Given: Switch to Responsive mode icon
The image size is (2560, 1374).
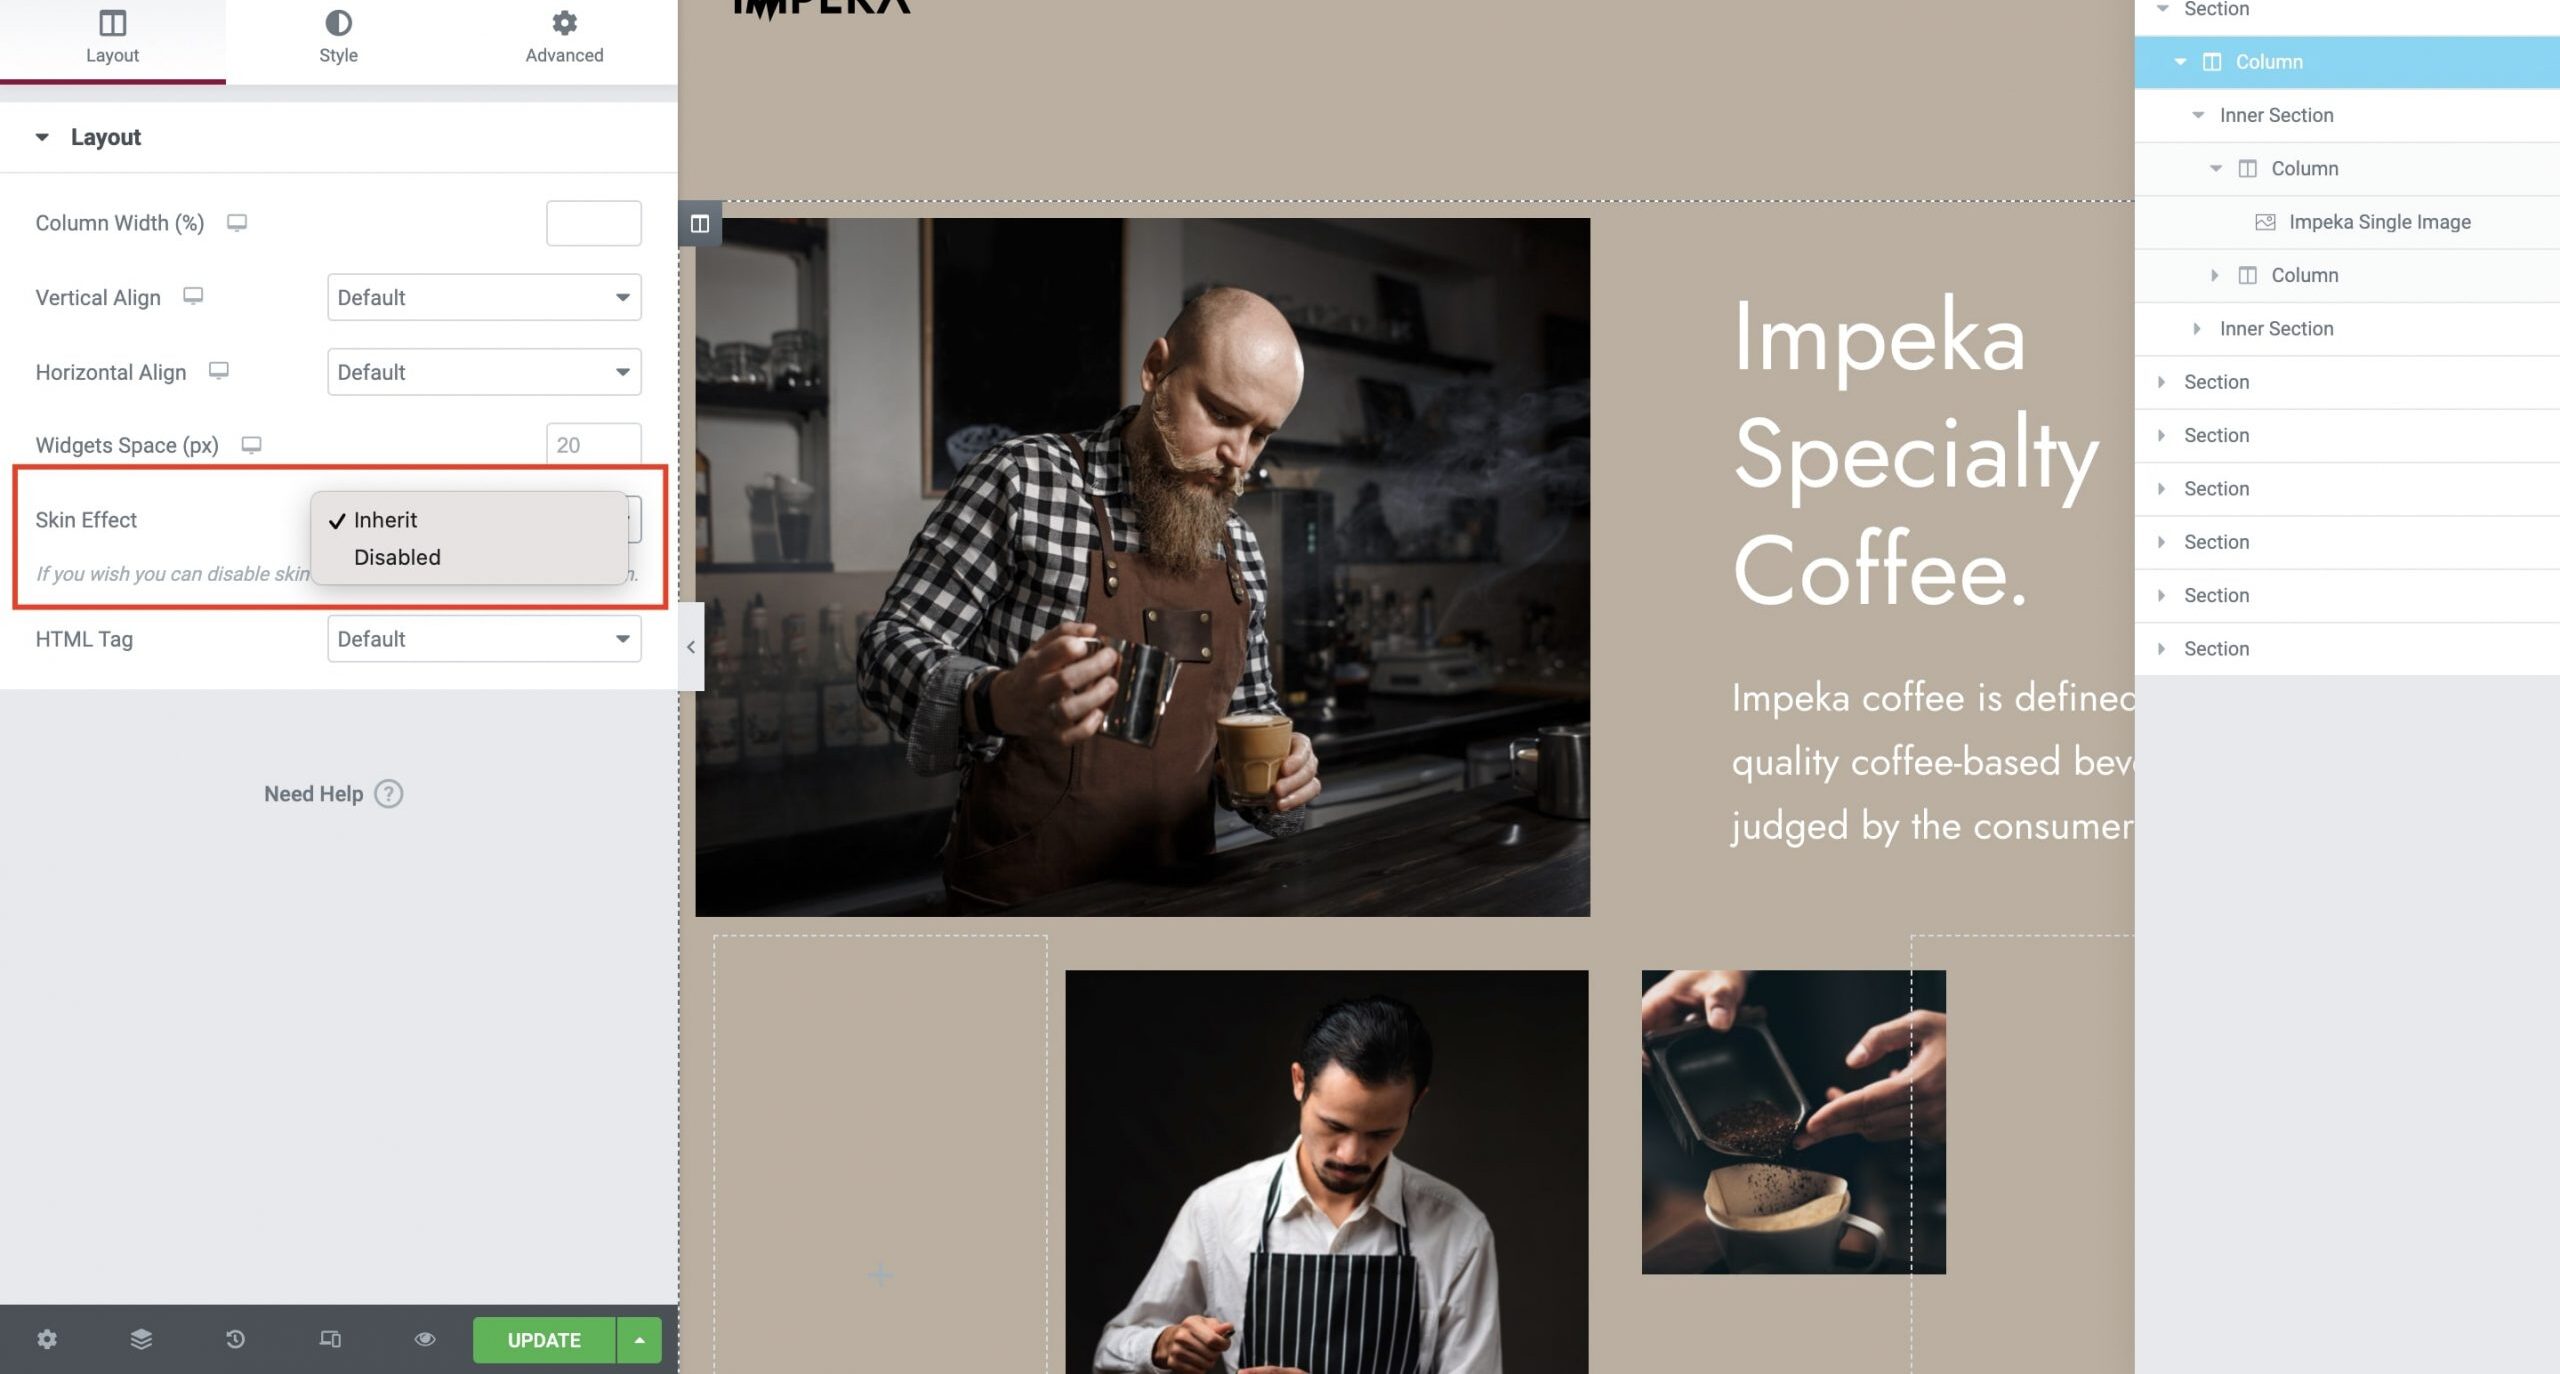Looking at the screenshot, I should coord(330,1339).
